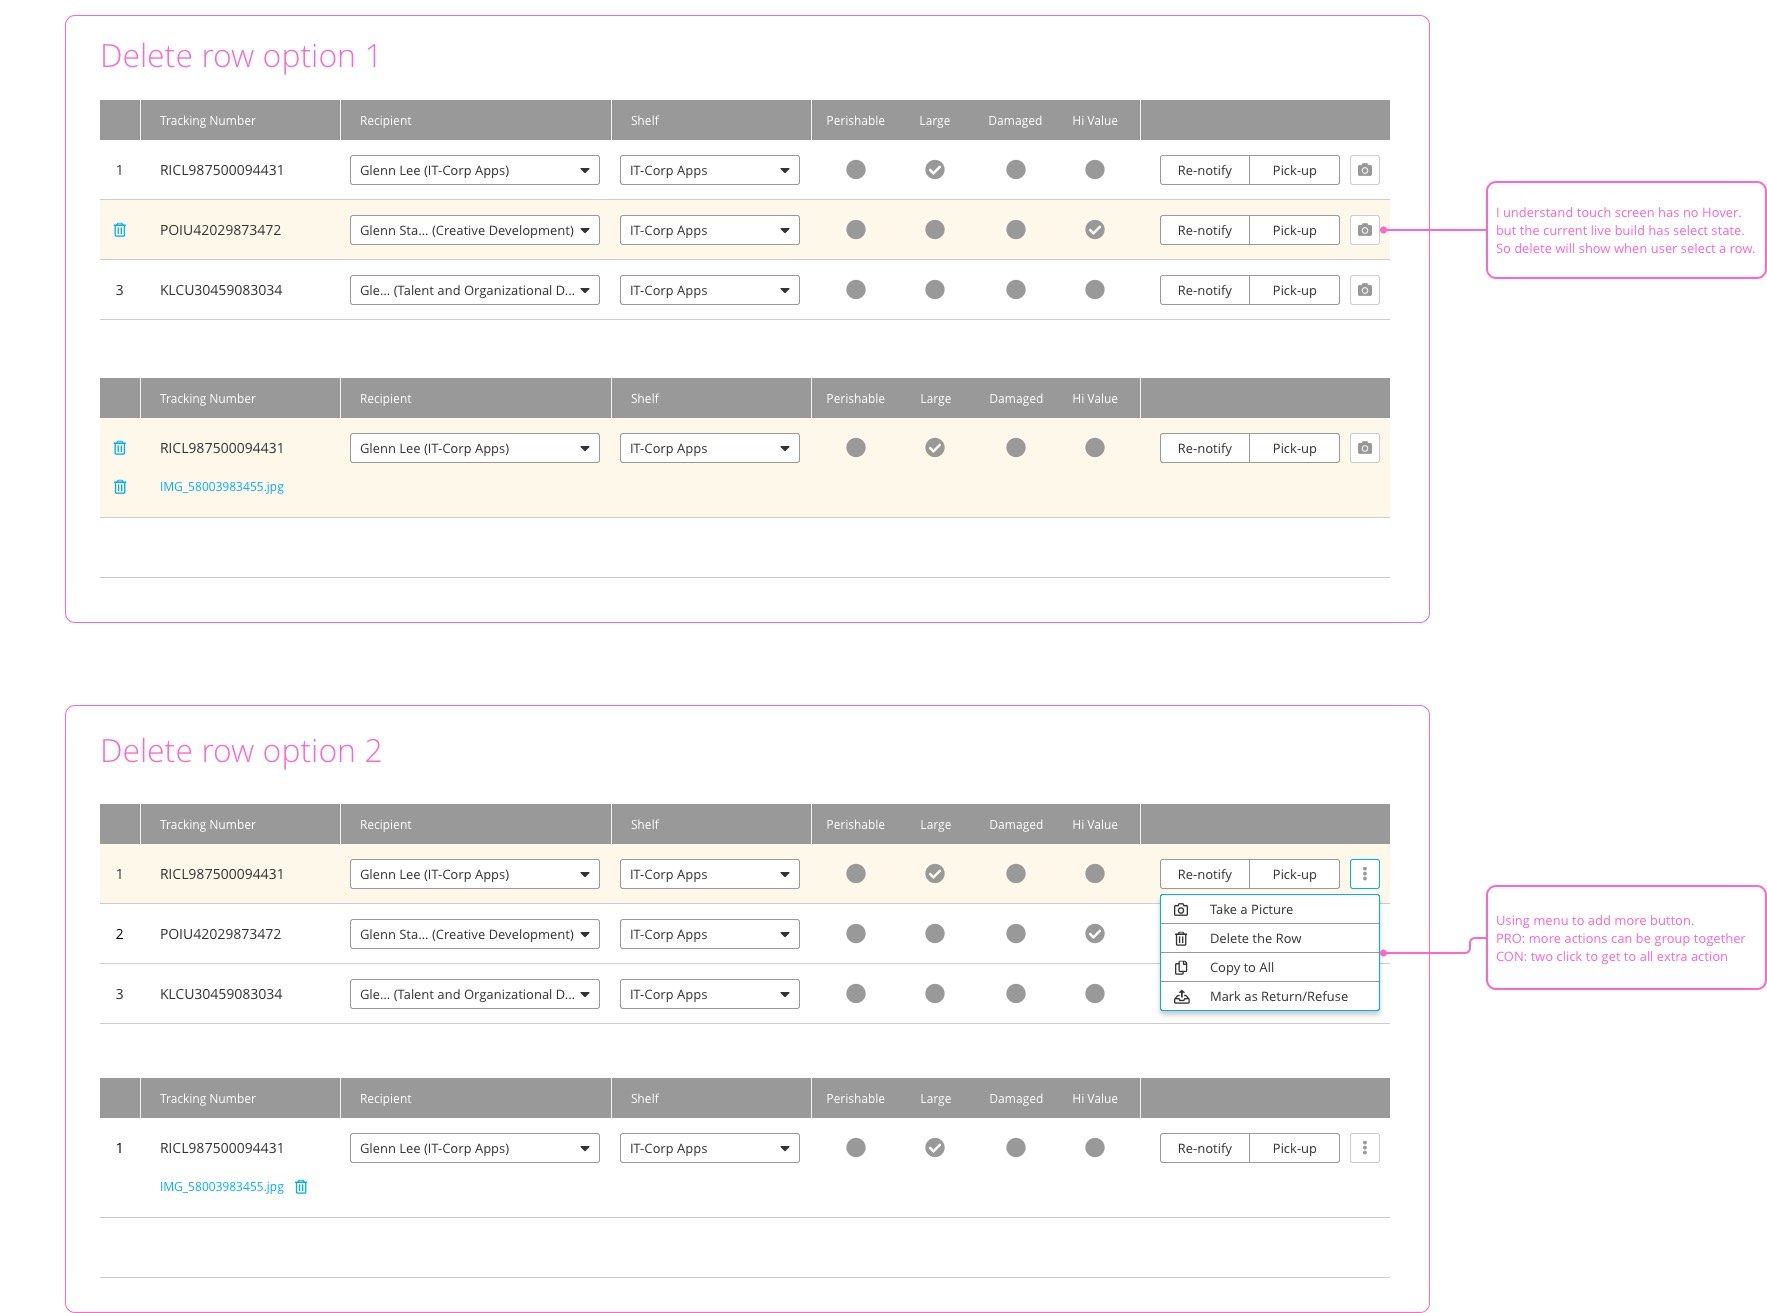Viewport: 1767px width, 1313px height.
Task: Choose Copy to All from the open menu
Action: pos(1270,967)
